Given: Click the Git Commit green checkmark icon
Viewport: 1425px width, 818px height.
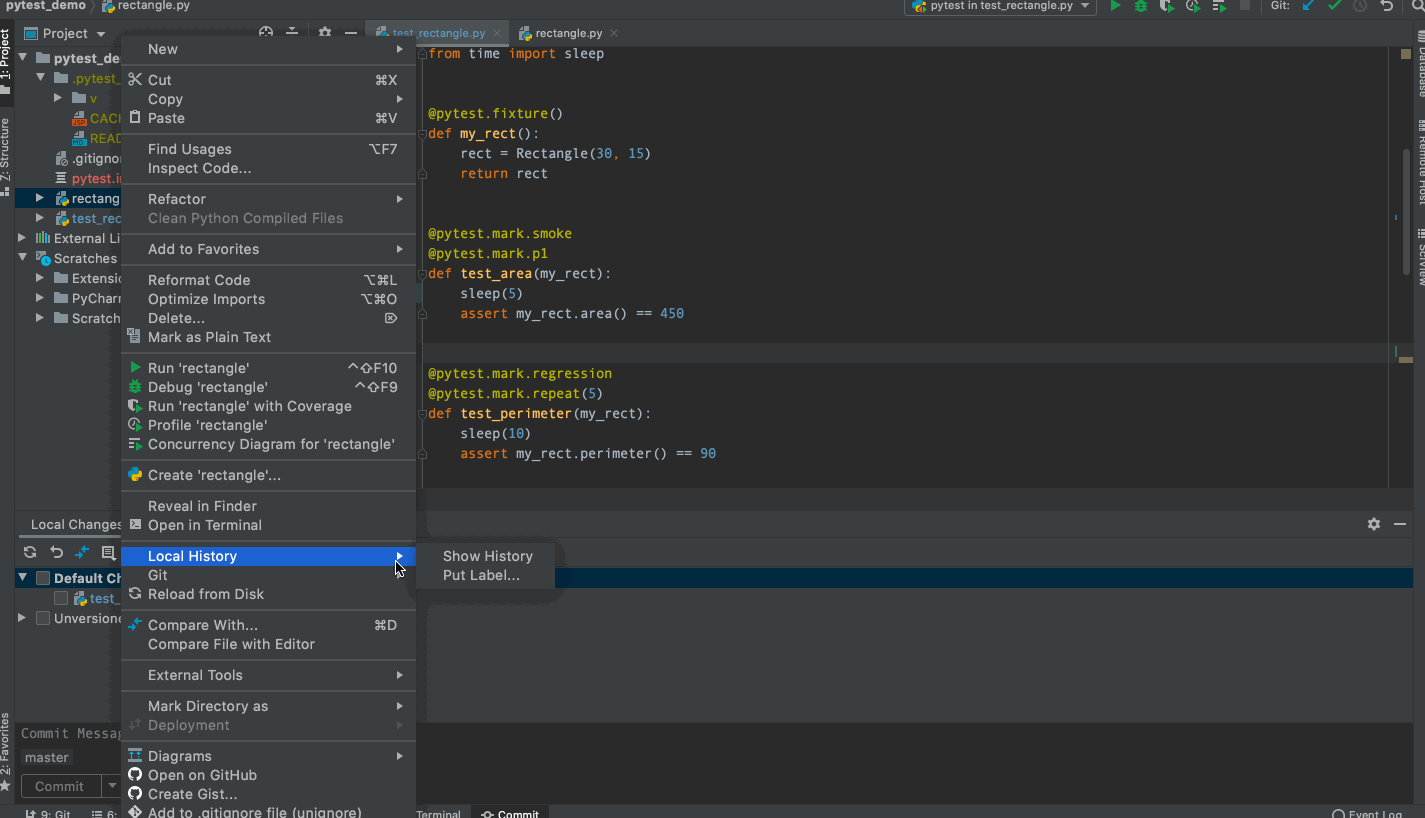Looking at the screenshot, I should (1334, 6).
